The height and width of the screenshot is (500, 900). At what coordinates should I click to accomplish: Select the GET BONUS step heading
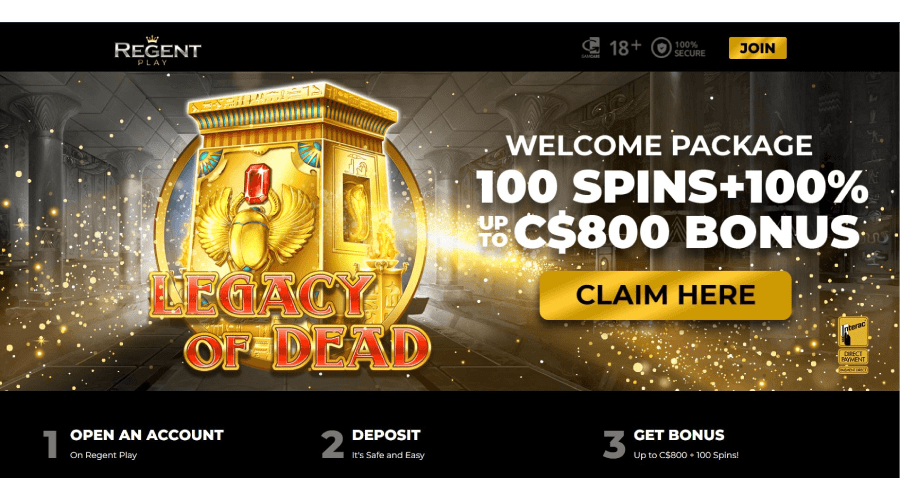(x=678, y=435)
